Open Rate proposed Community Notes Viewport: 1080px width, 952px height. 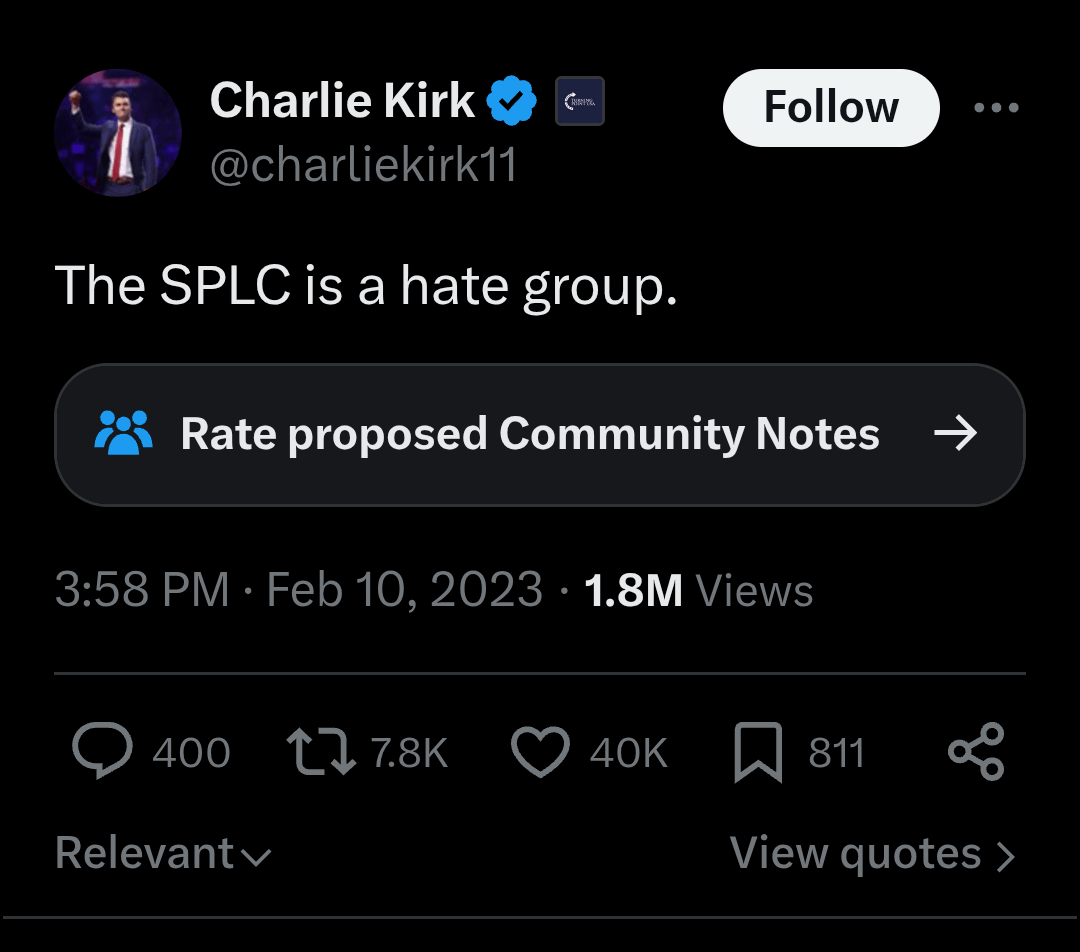(x=530, y=434)
